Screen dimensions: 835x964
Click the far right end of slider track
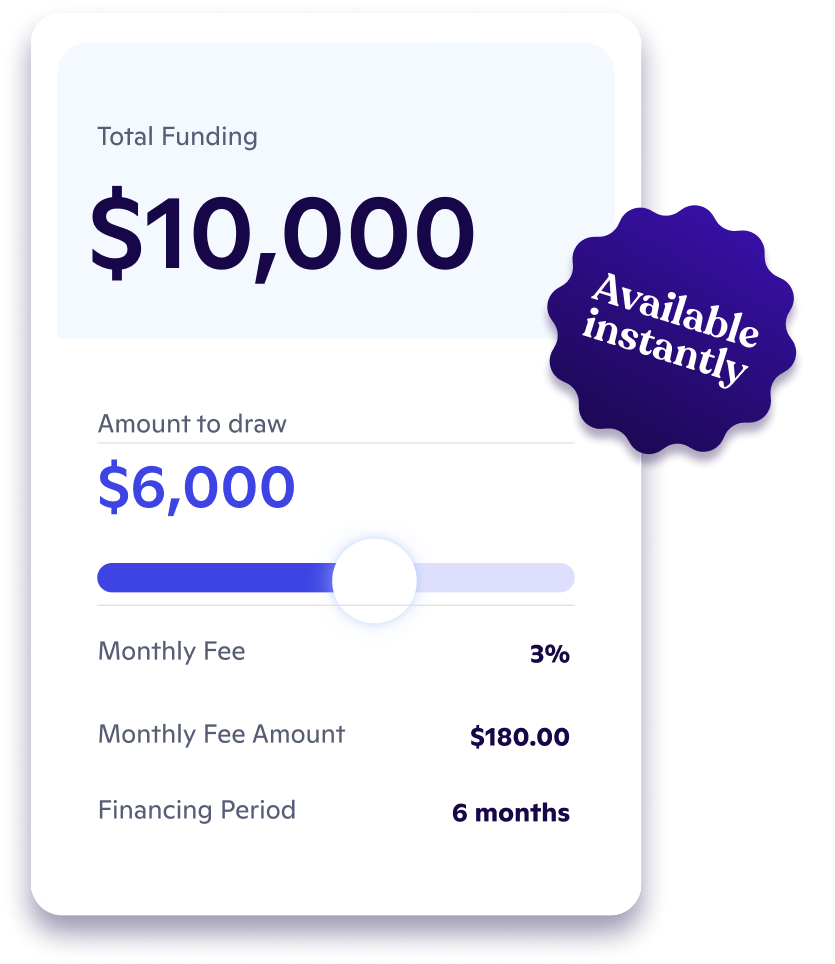pyautogui.click(x=566, y=578)
